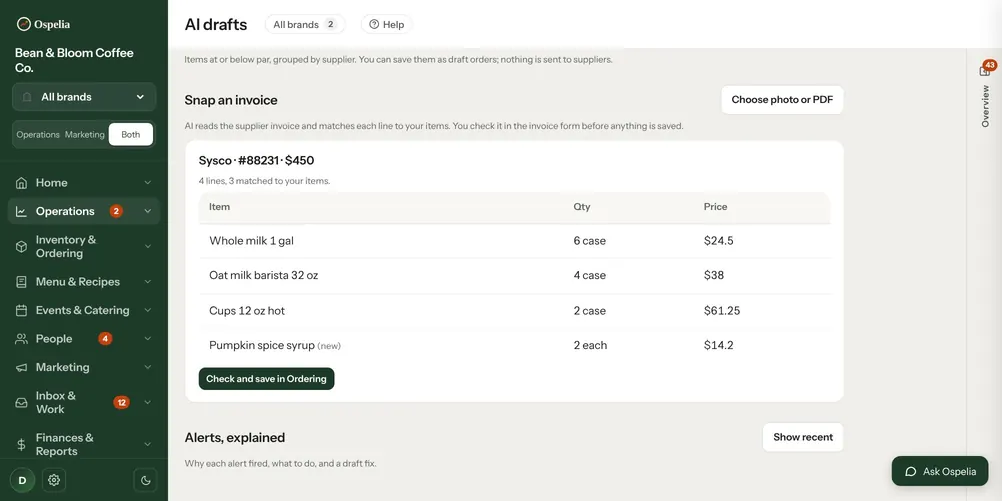Click the Show recent button
The image size is (1002, 501).
(x=803, y=437)
